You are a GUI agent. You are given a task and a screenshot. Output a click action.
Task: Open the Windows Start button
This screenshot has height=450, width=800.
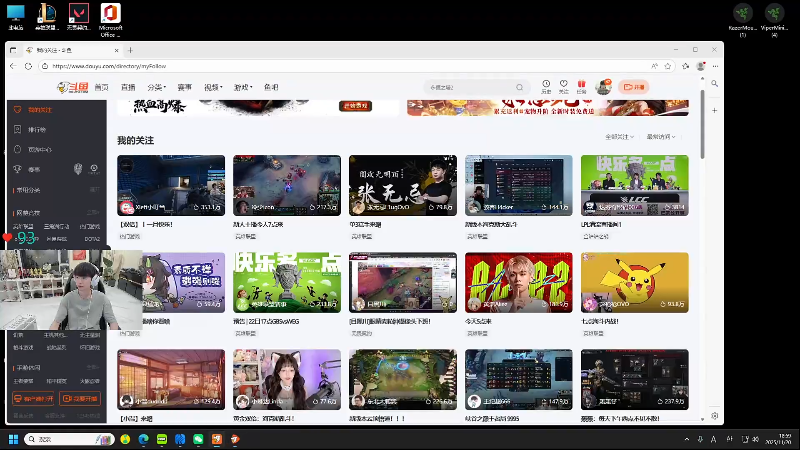point(14,439)
